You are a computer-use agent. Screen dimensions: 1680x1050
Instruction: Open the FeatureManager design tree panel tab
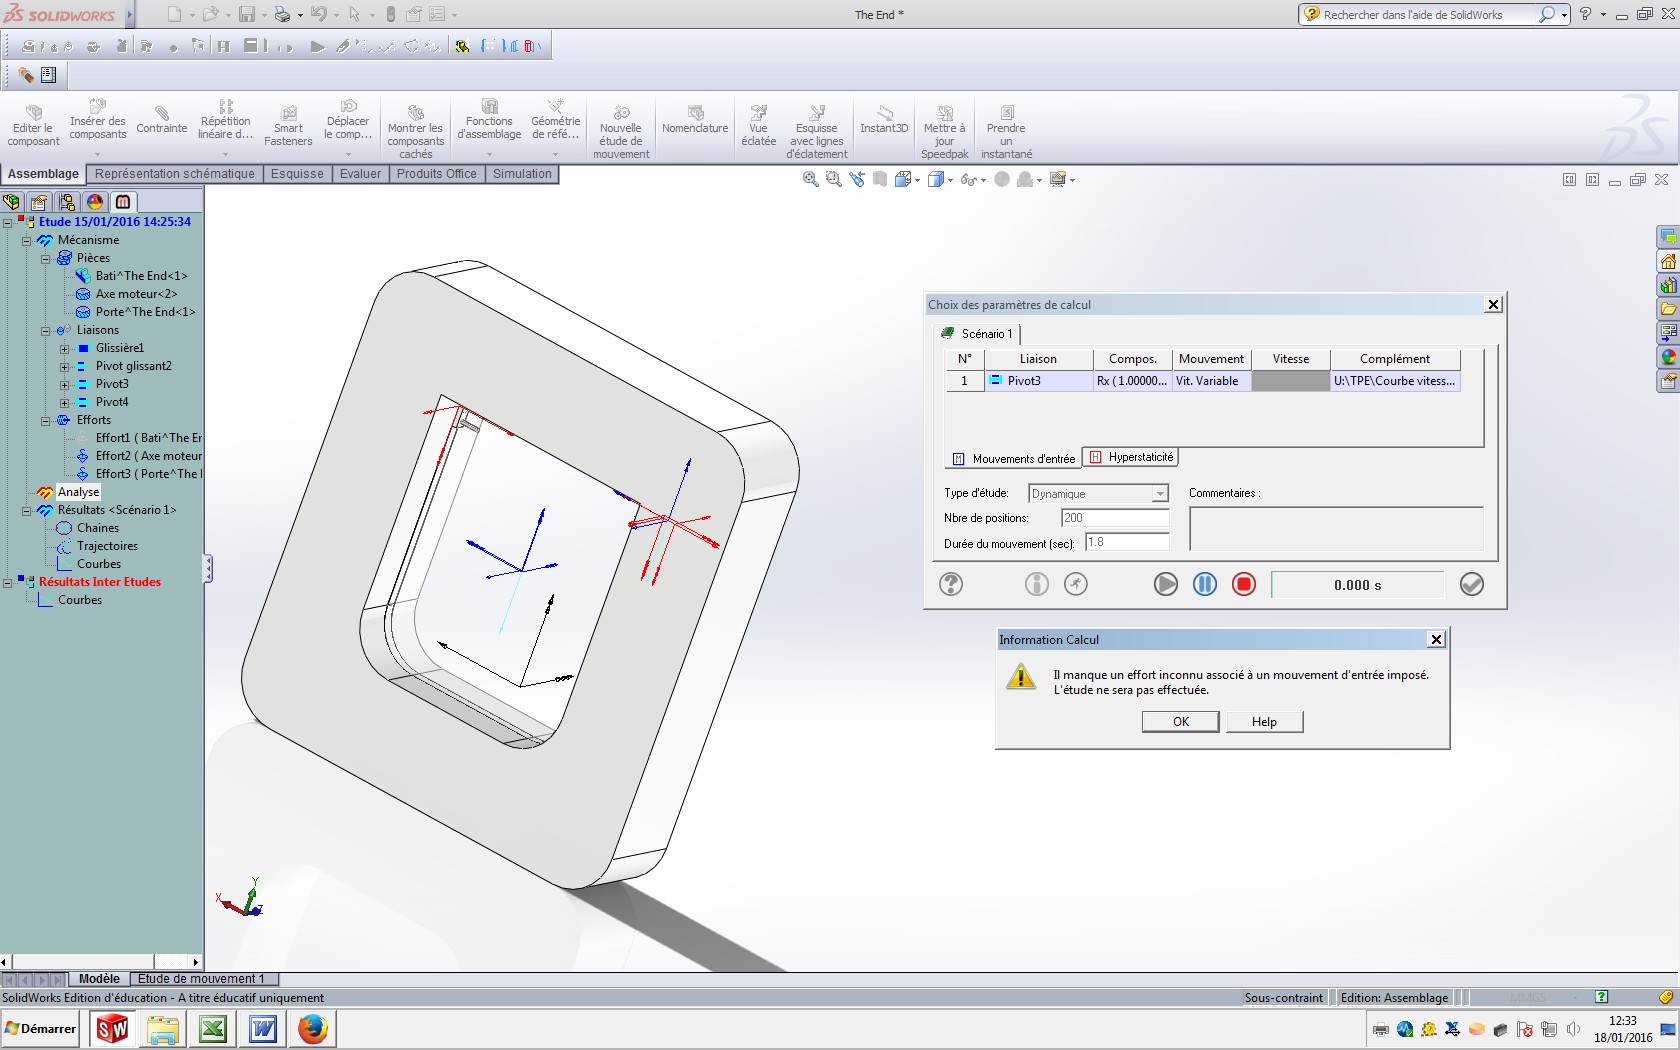[12, 201]
